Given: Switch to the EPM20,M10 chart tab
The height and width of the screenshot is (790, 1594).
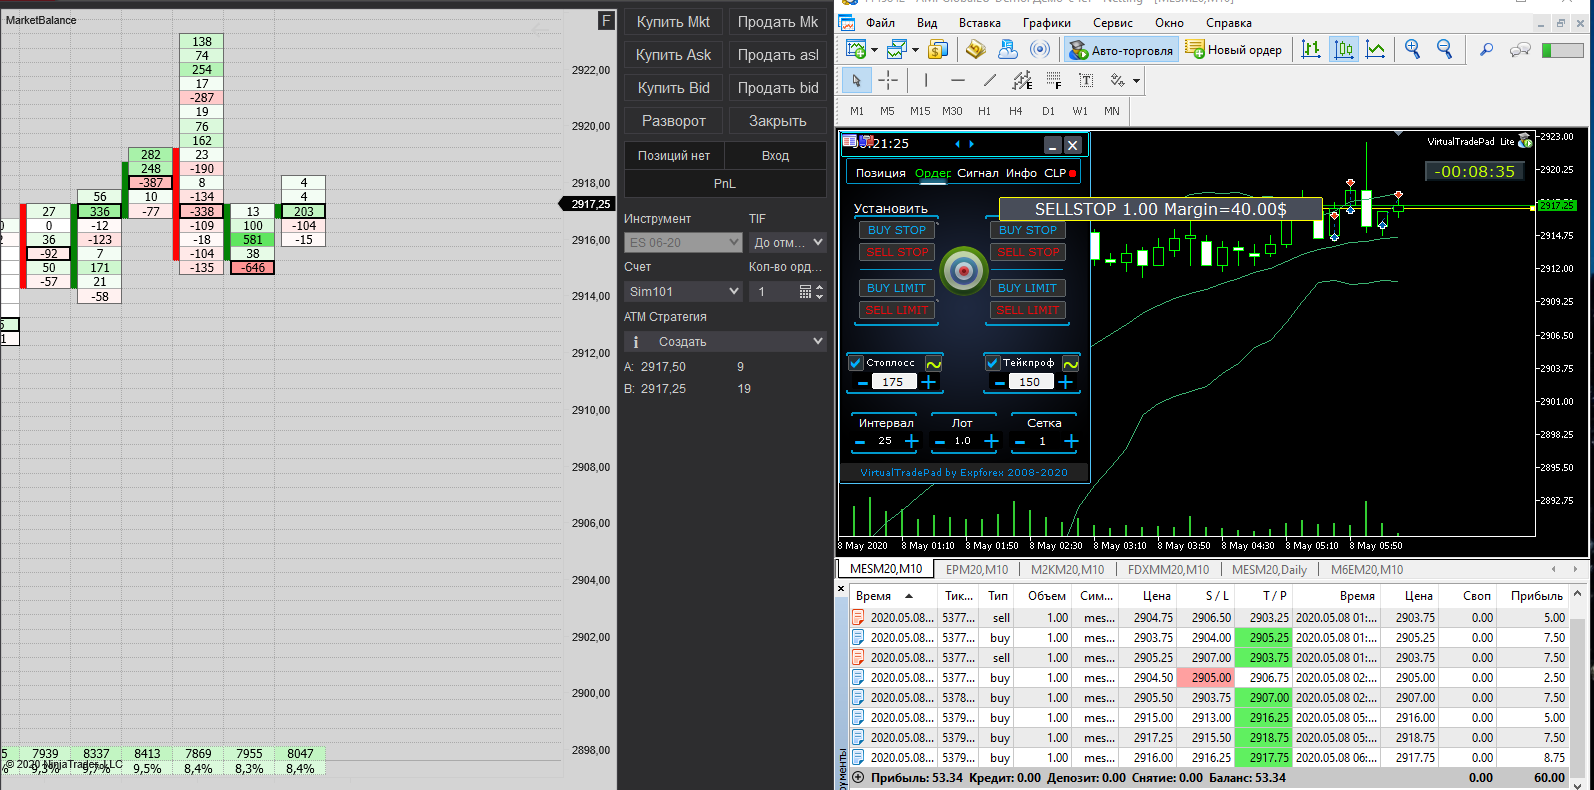Looking at the screenshot, I should tap(976, 569).
